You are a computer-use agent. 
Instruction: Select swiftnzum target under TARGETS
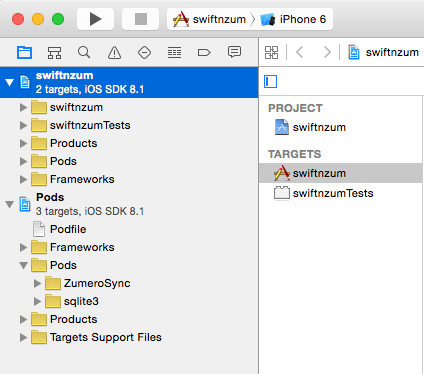341,173
